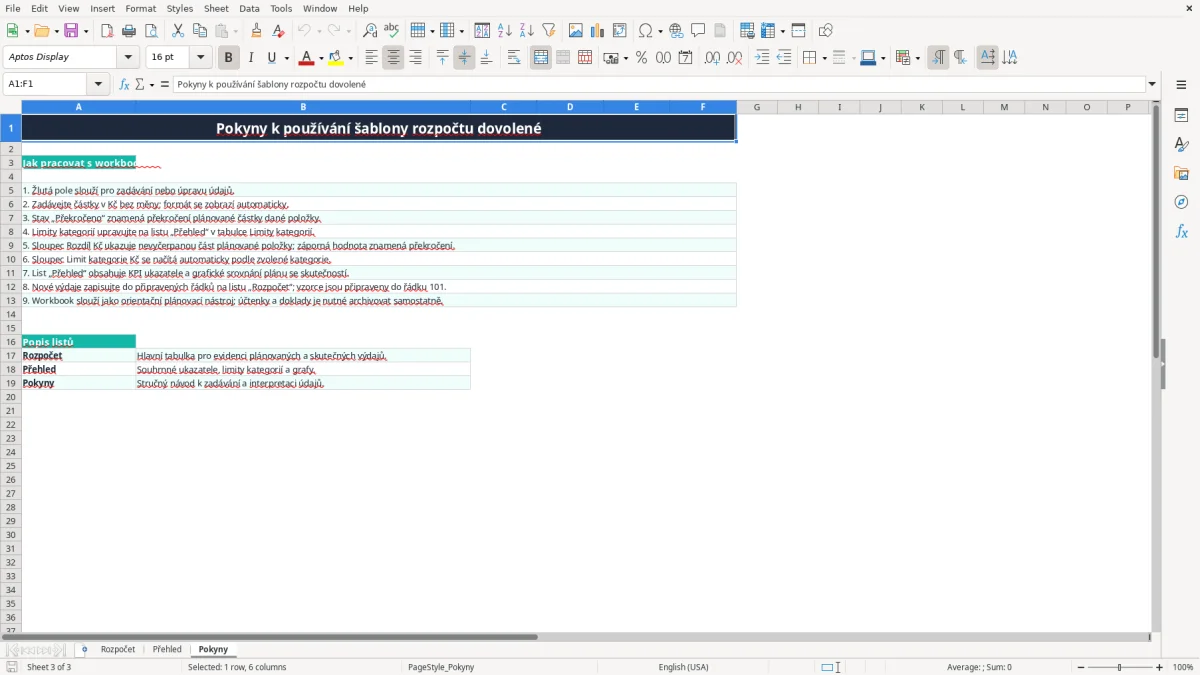Format the cells as percent
This screenshot has height=675, width=1200.
click(x=641, y=58)
